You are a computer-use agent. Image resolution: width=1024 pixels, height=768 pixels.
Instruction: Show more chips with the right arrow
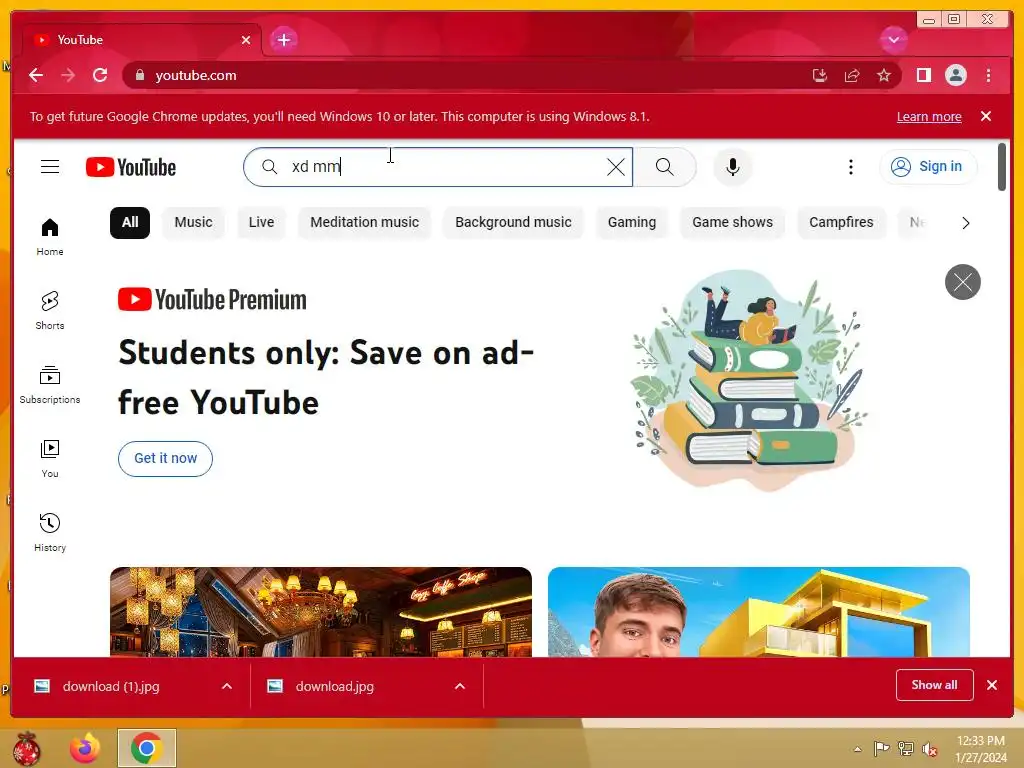click(965, 223)
